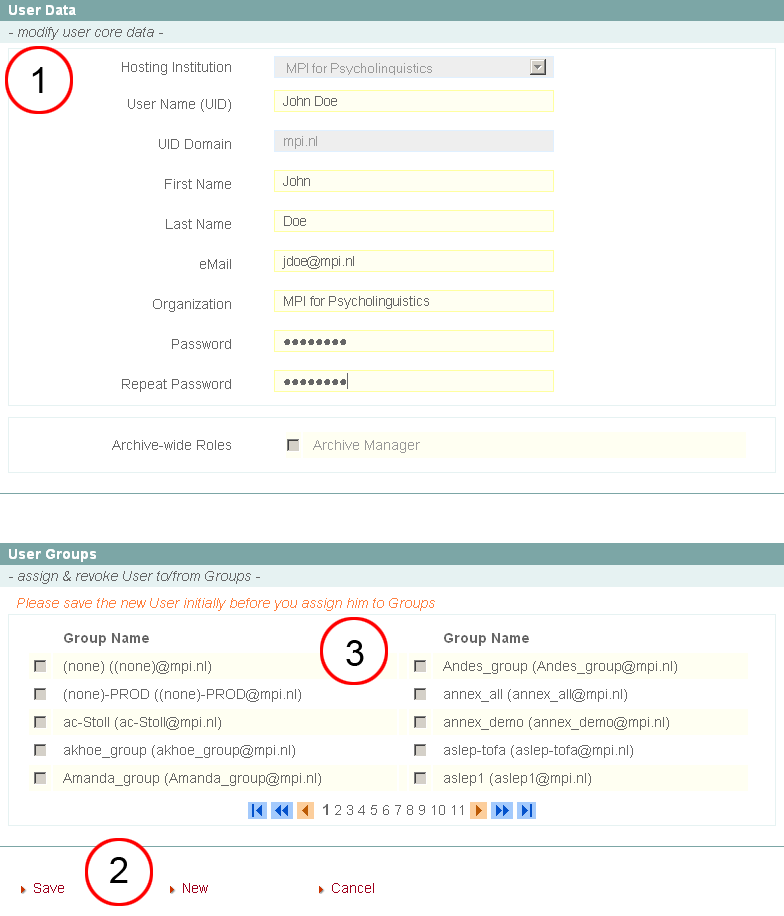Click the User Name (UID) field

tap(413, 101)
